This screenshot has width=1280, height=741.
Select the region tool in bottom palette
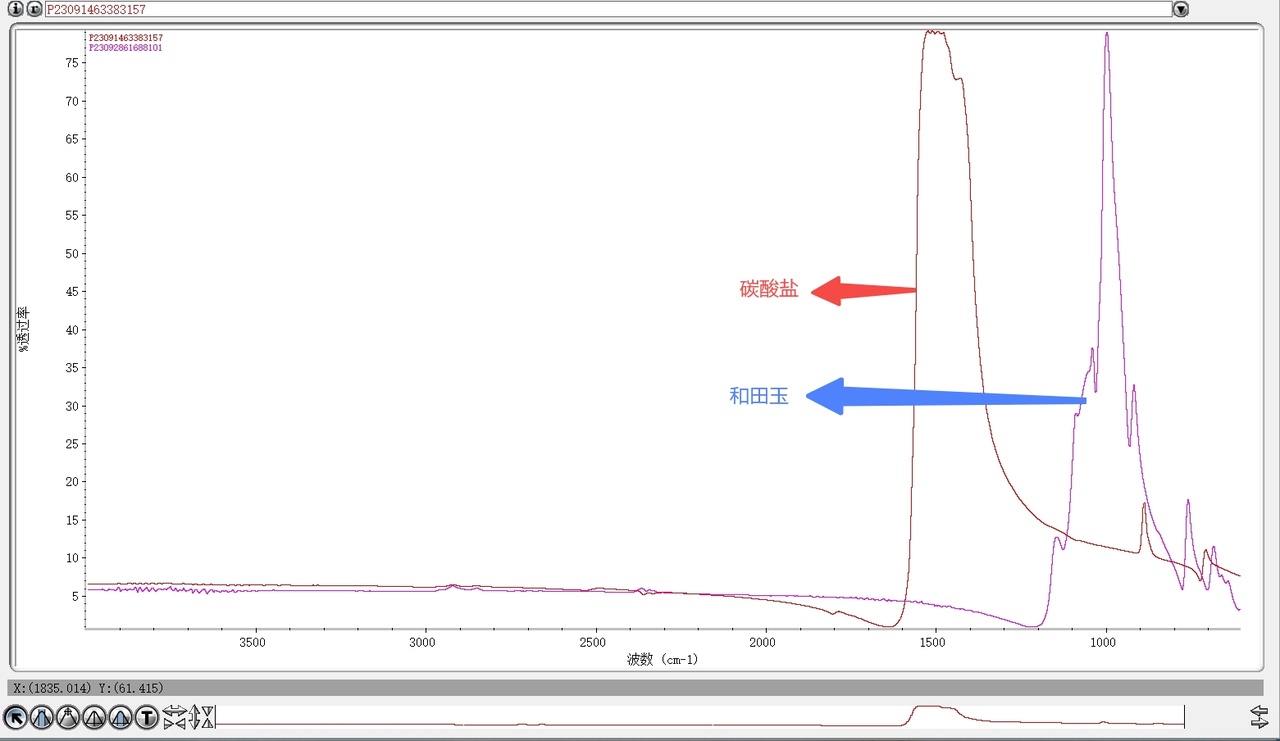point(42,717)
